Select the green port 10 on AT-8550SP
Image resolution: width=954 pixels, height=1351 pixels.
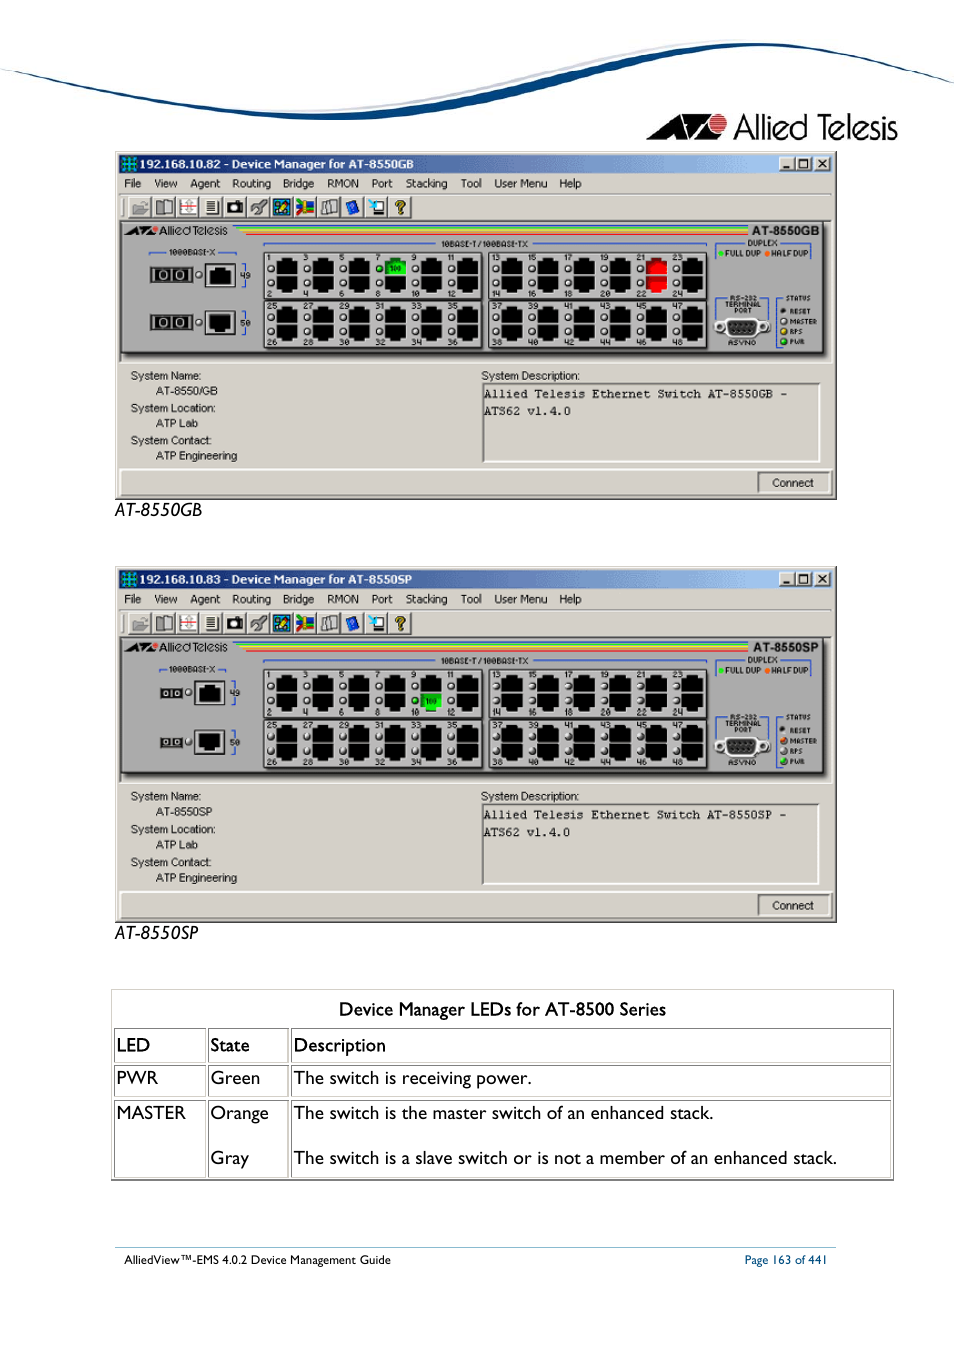coord(431,701)
